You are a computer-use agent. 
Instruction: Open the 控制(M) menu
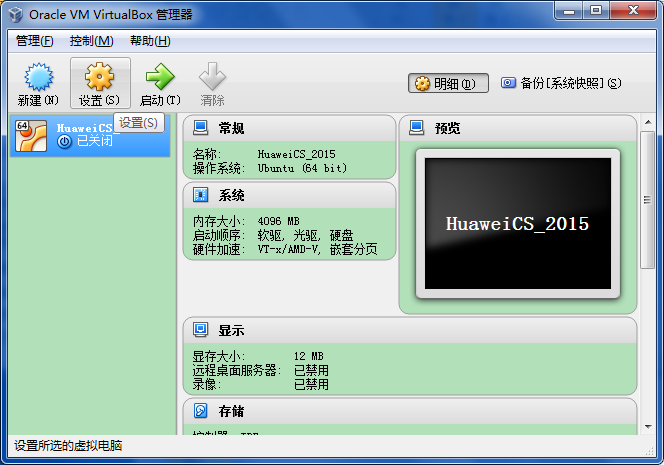tap(91, 41)
